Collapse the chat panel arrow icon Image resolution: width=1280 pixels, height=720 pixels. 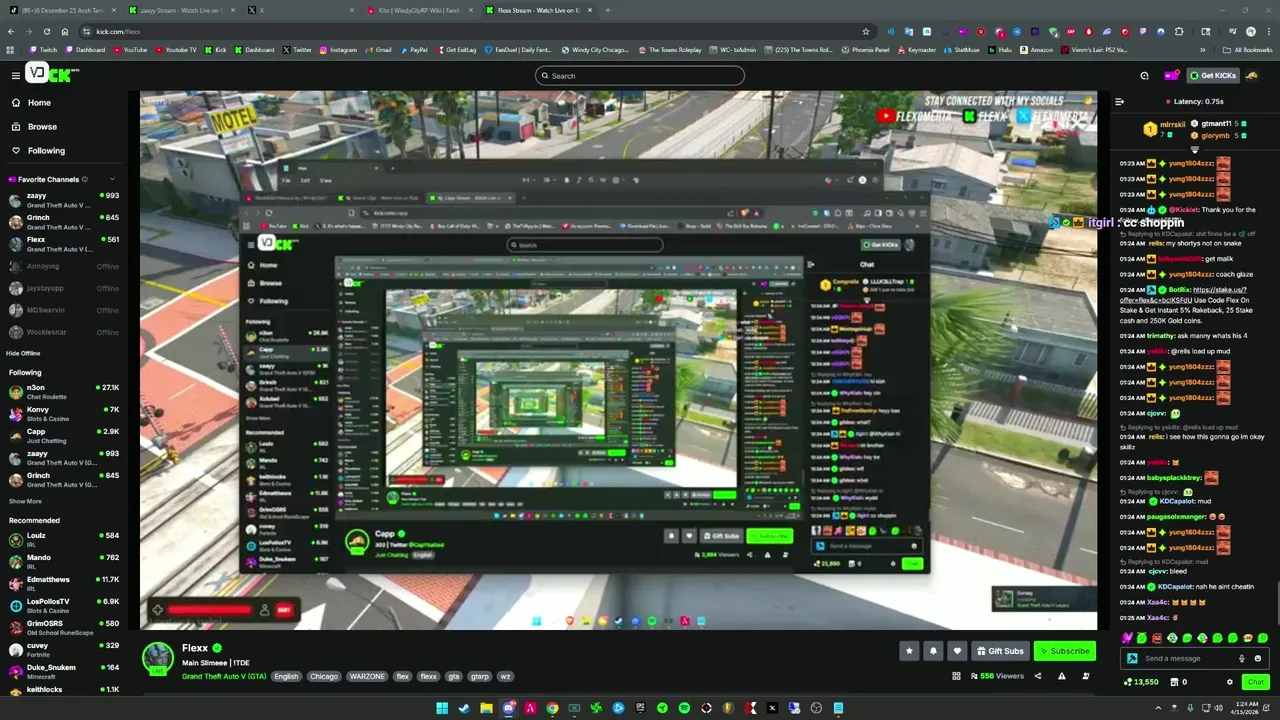(1119, 101)
